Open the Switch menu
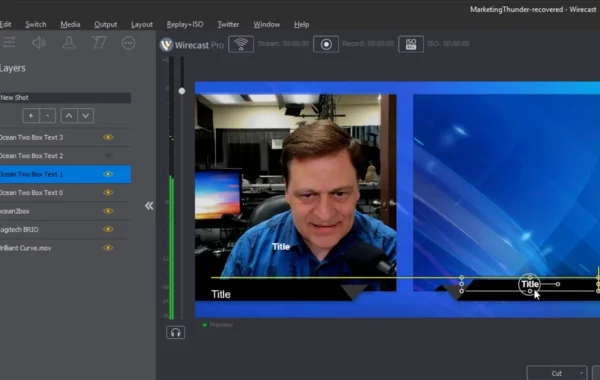 tap(36, 24)
